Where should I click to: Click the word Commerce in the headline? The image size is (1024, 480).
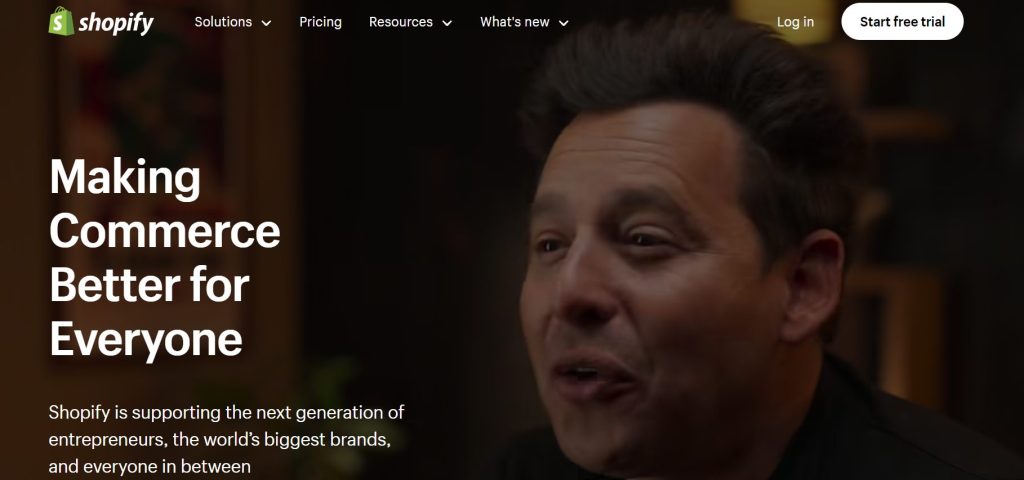pos(165,231)
